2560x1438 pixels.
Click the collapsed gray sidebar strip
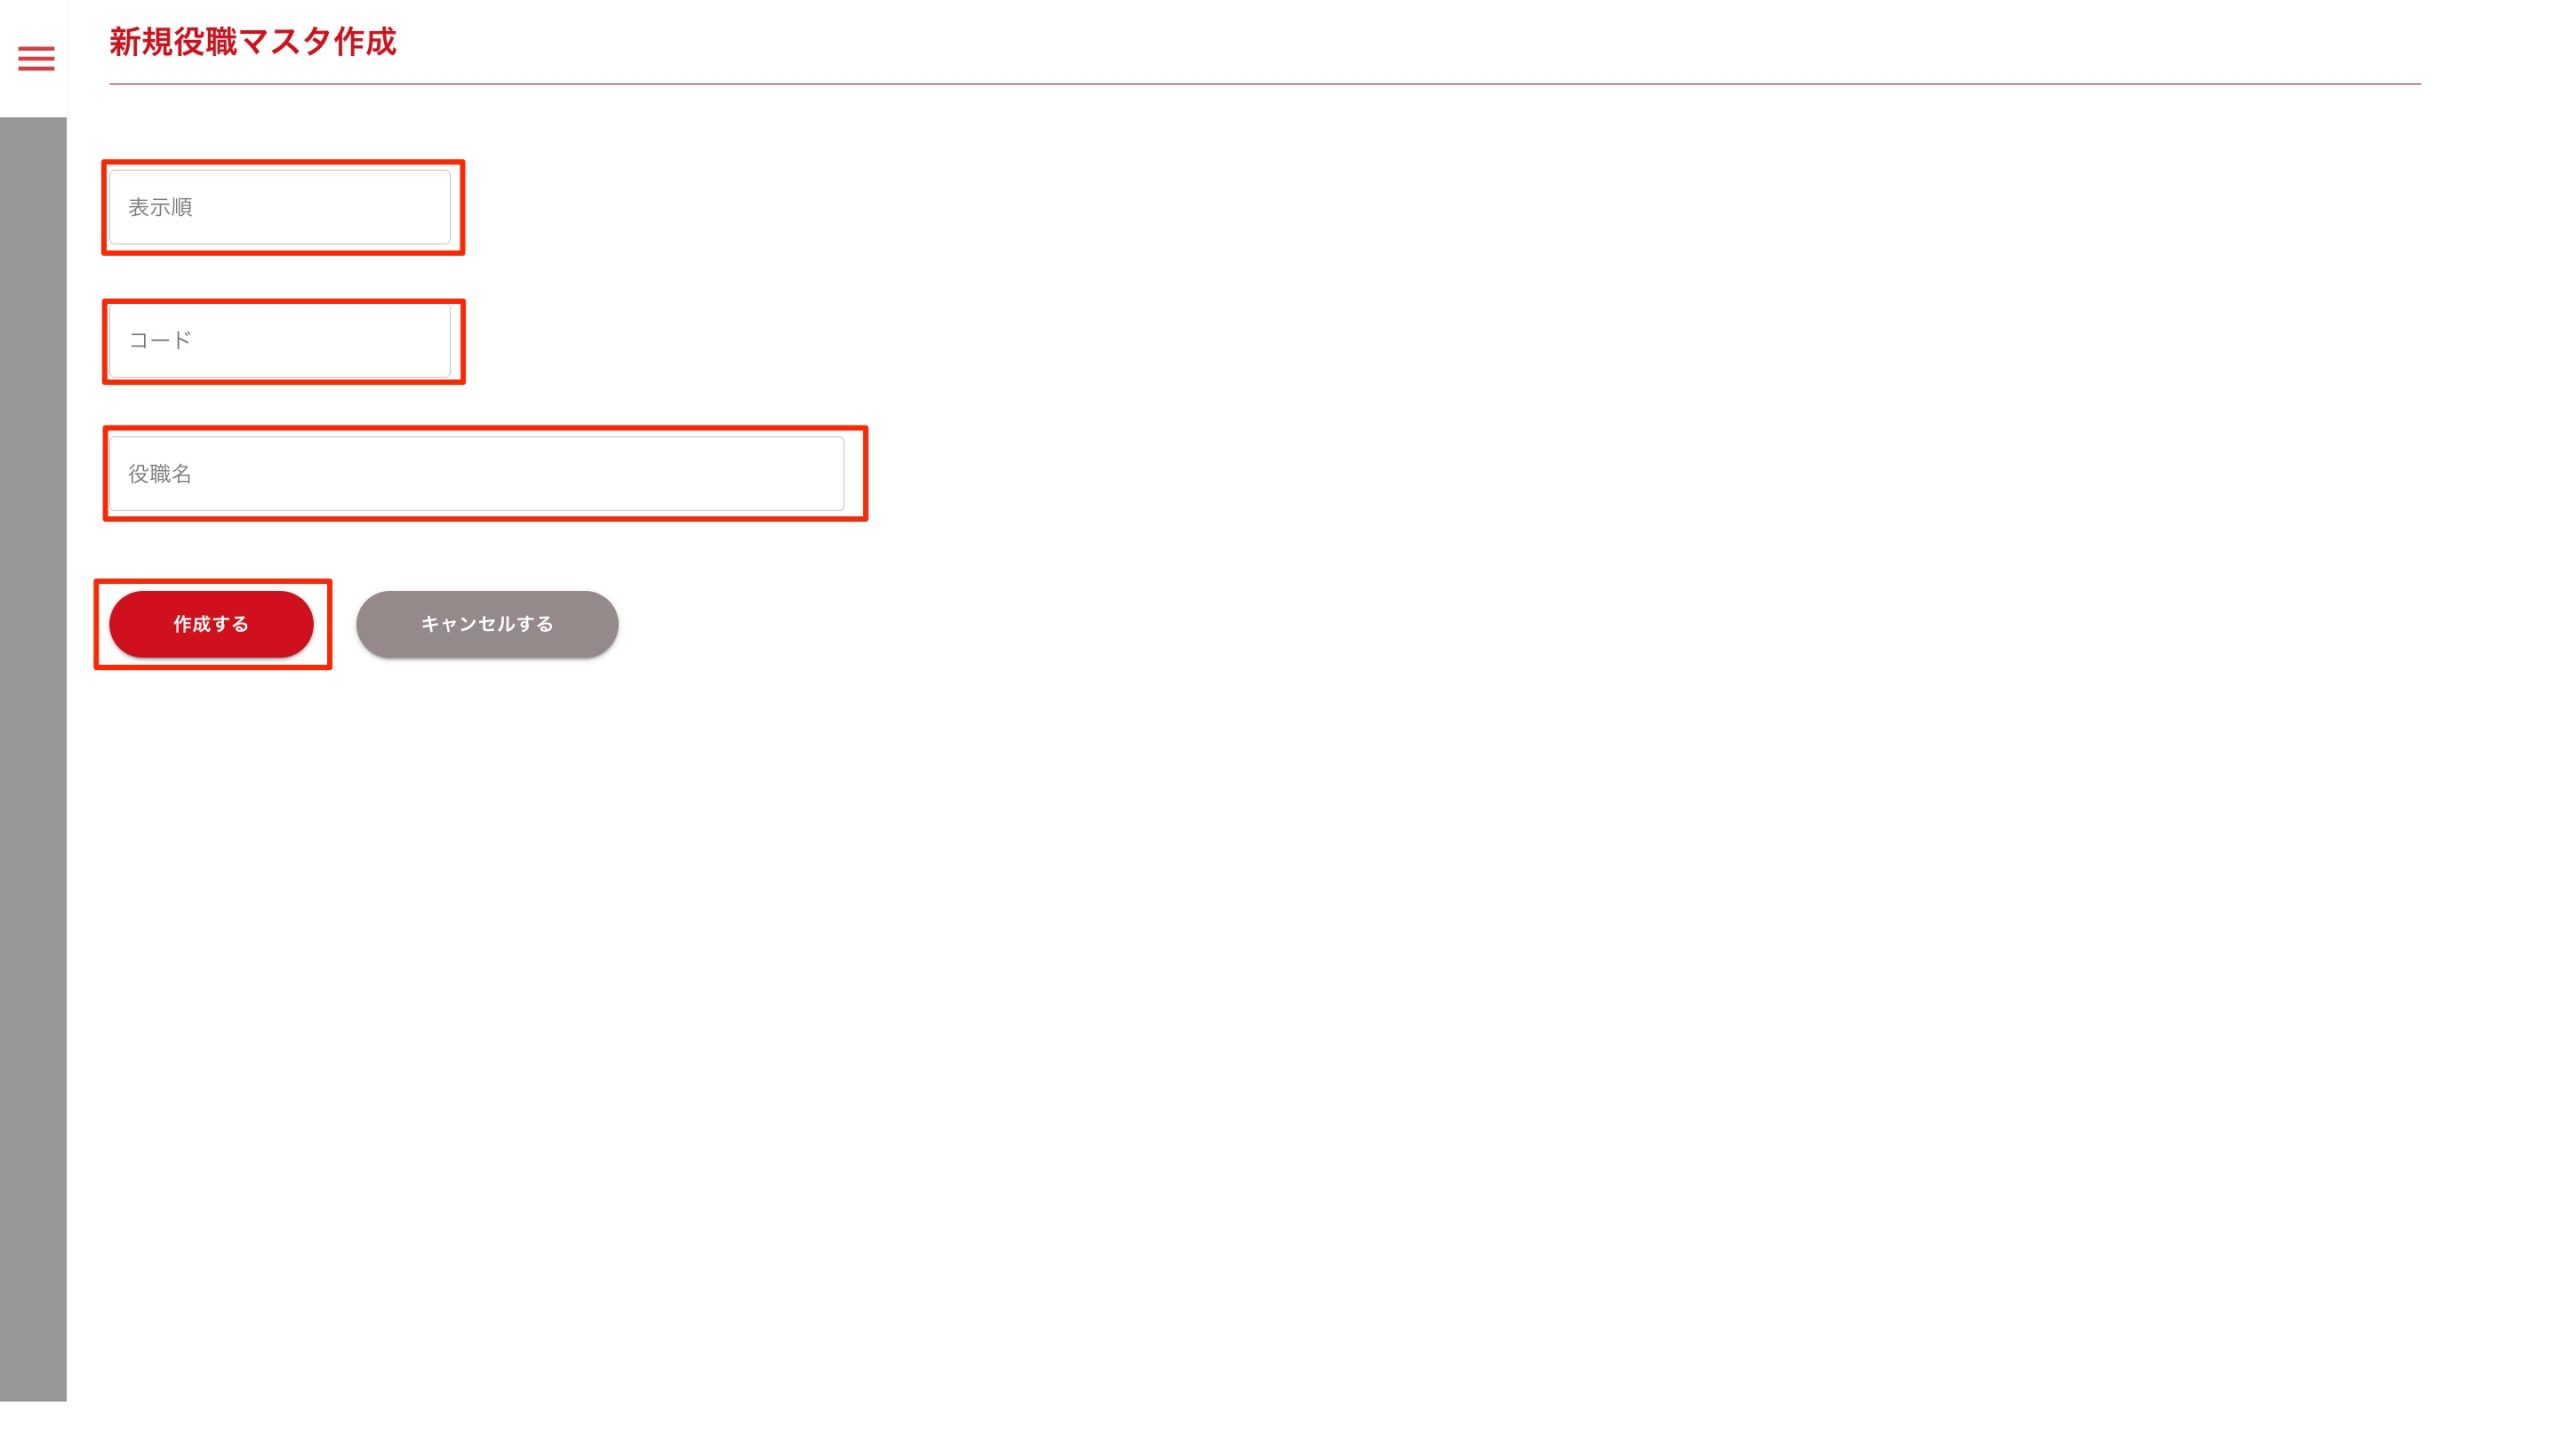[x=33, y=758]
